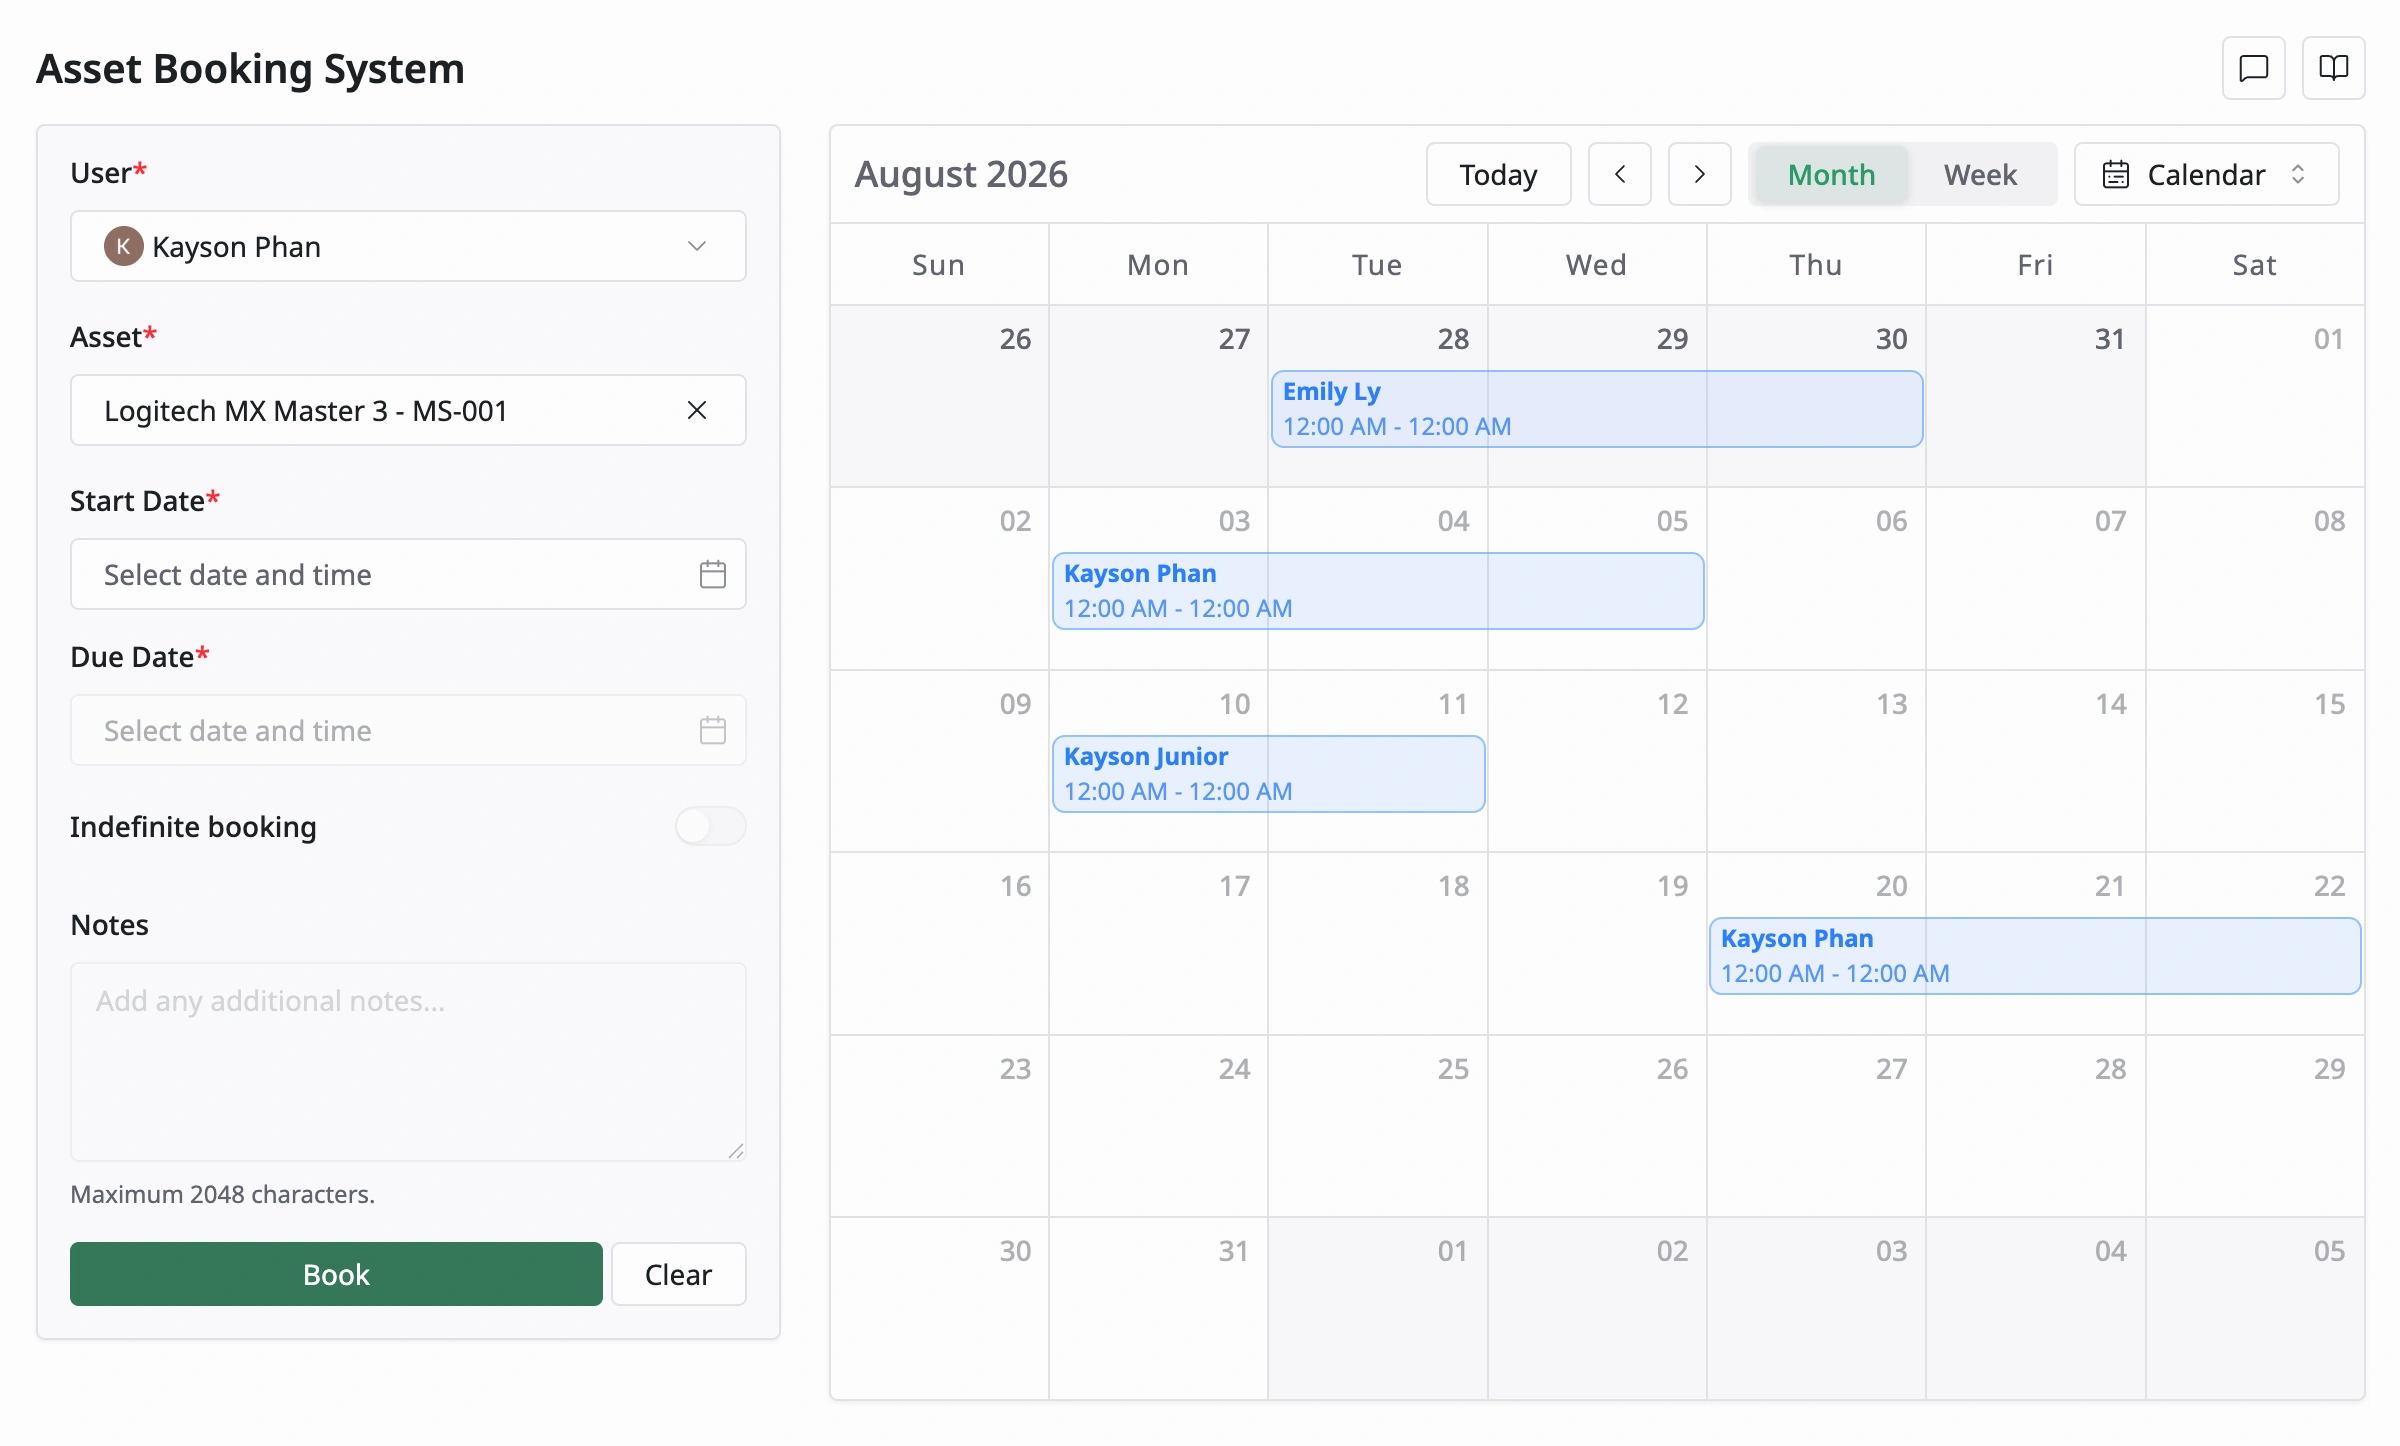Enable the Indefinite booking switch

(x=710, y=826)
